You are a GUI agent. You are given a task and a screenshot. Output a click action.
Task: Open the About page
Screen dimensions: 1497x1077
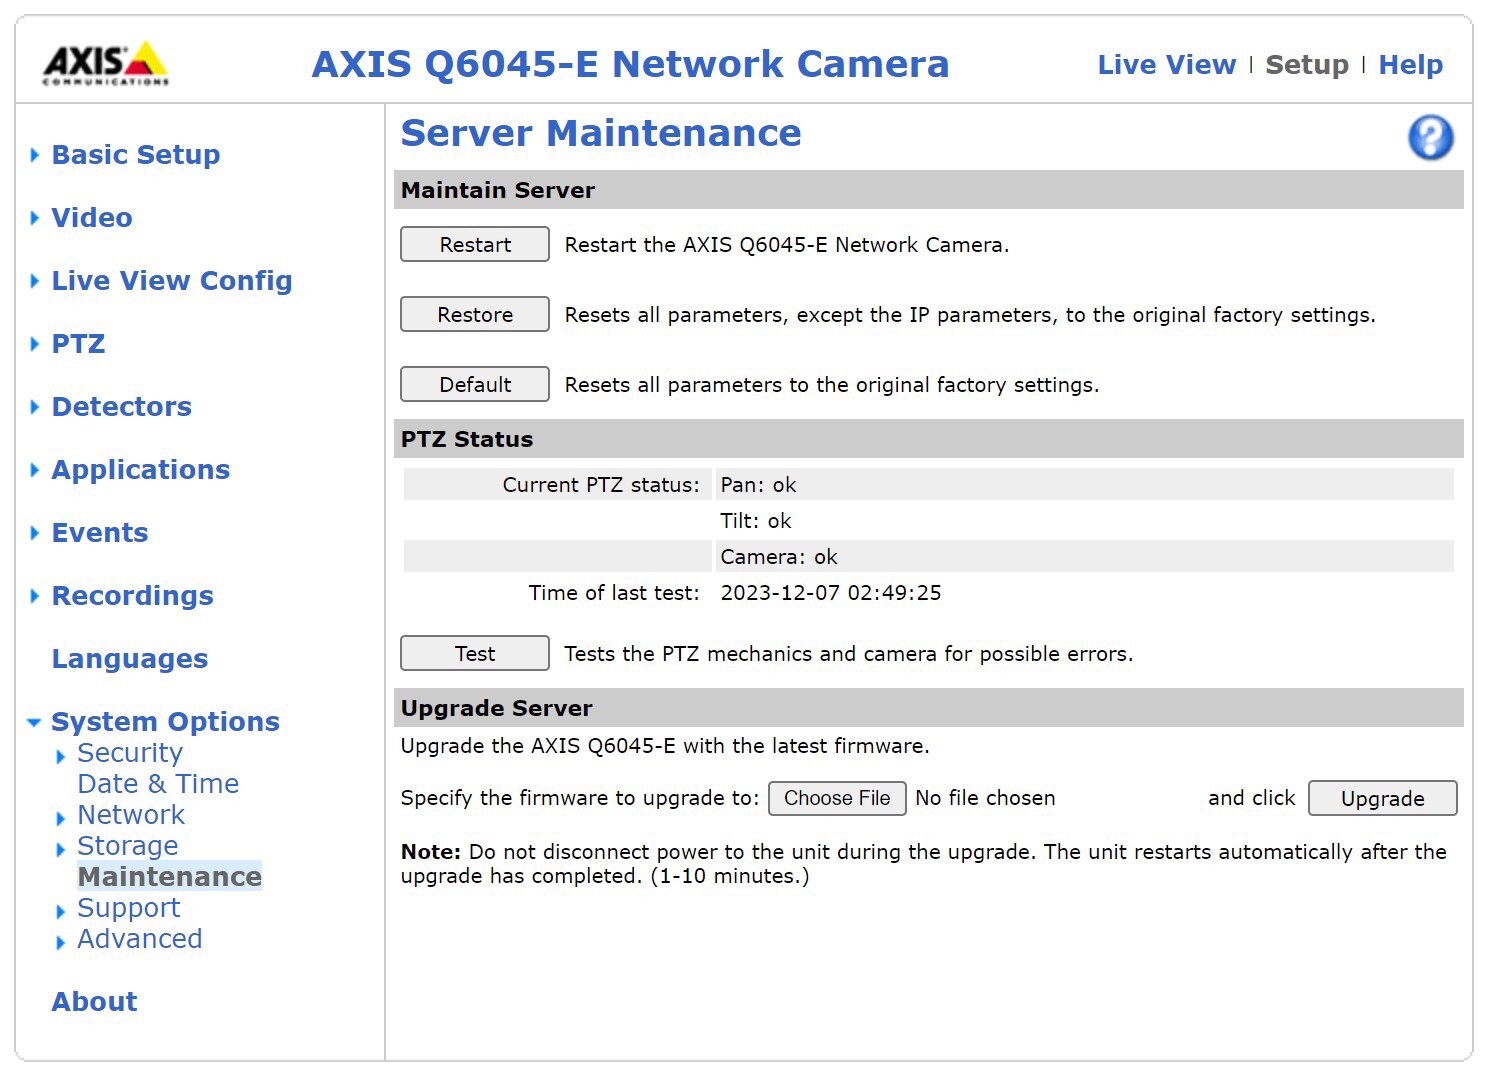click(95, 1002)
